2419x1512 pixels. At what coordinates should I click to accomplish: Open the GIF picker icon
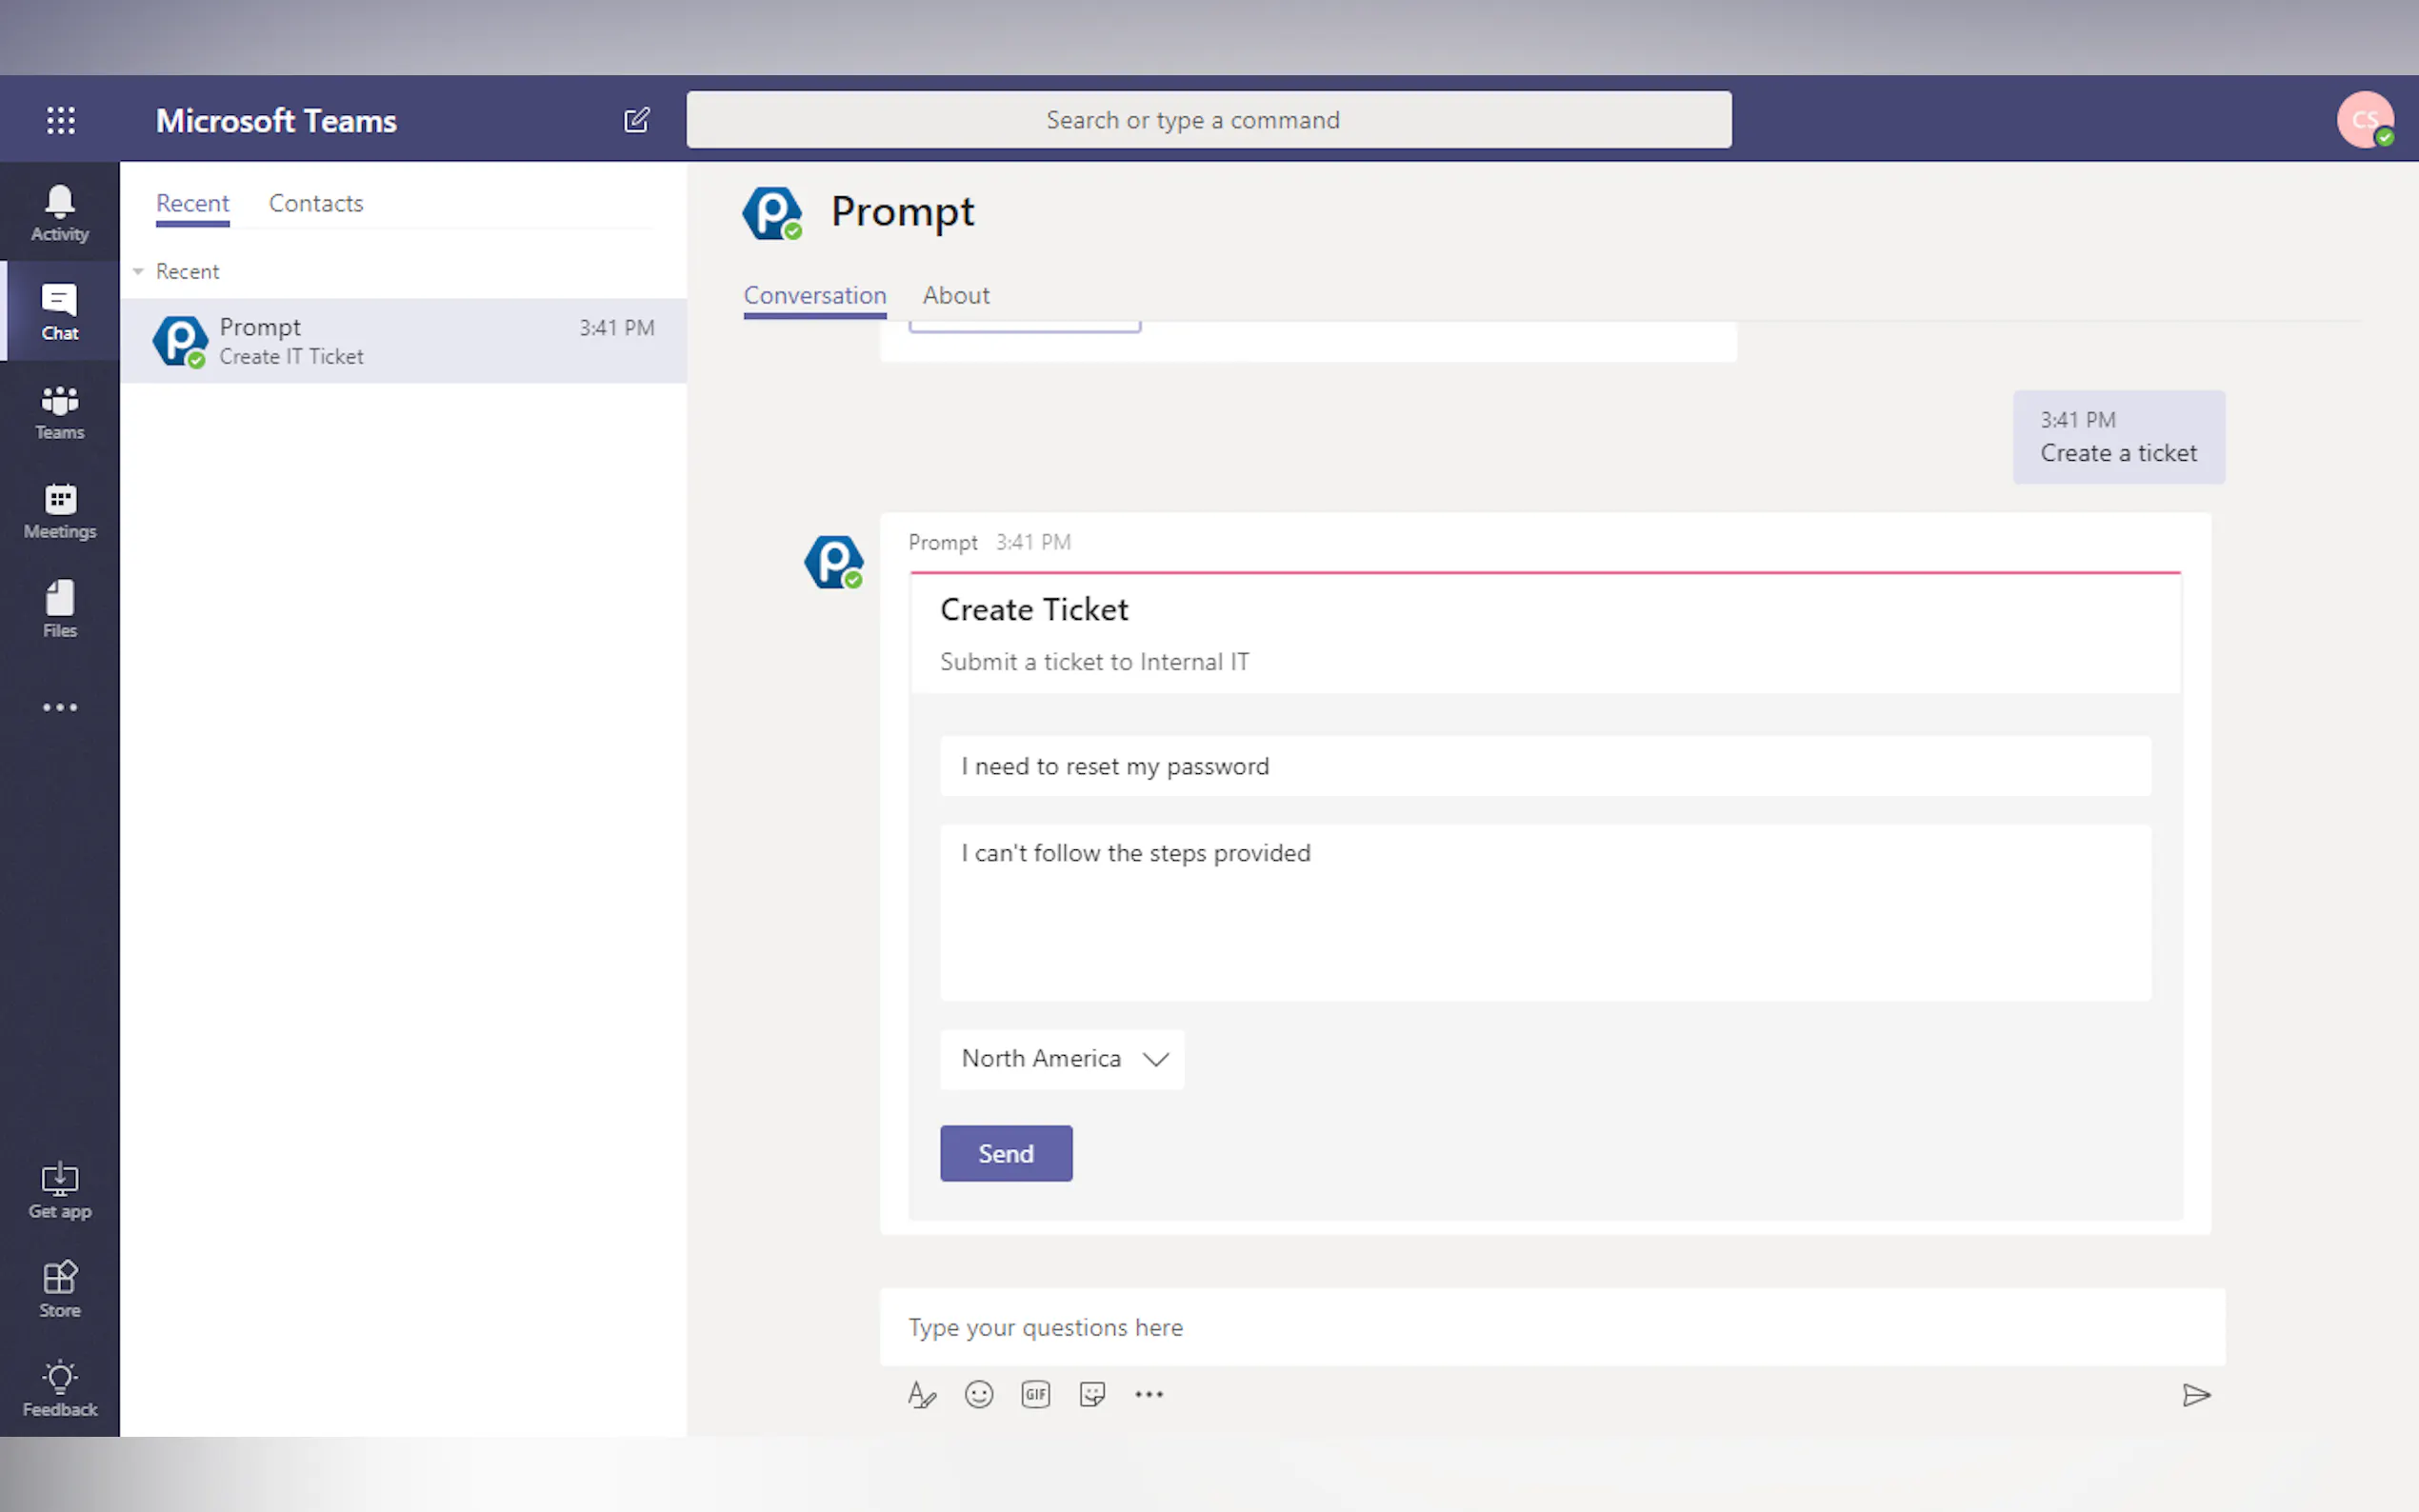click(1035, 1394)
